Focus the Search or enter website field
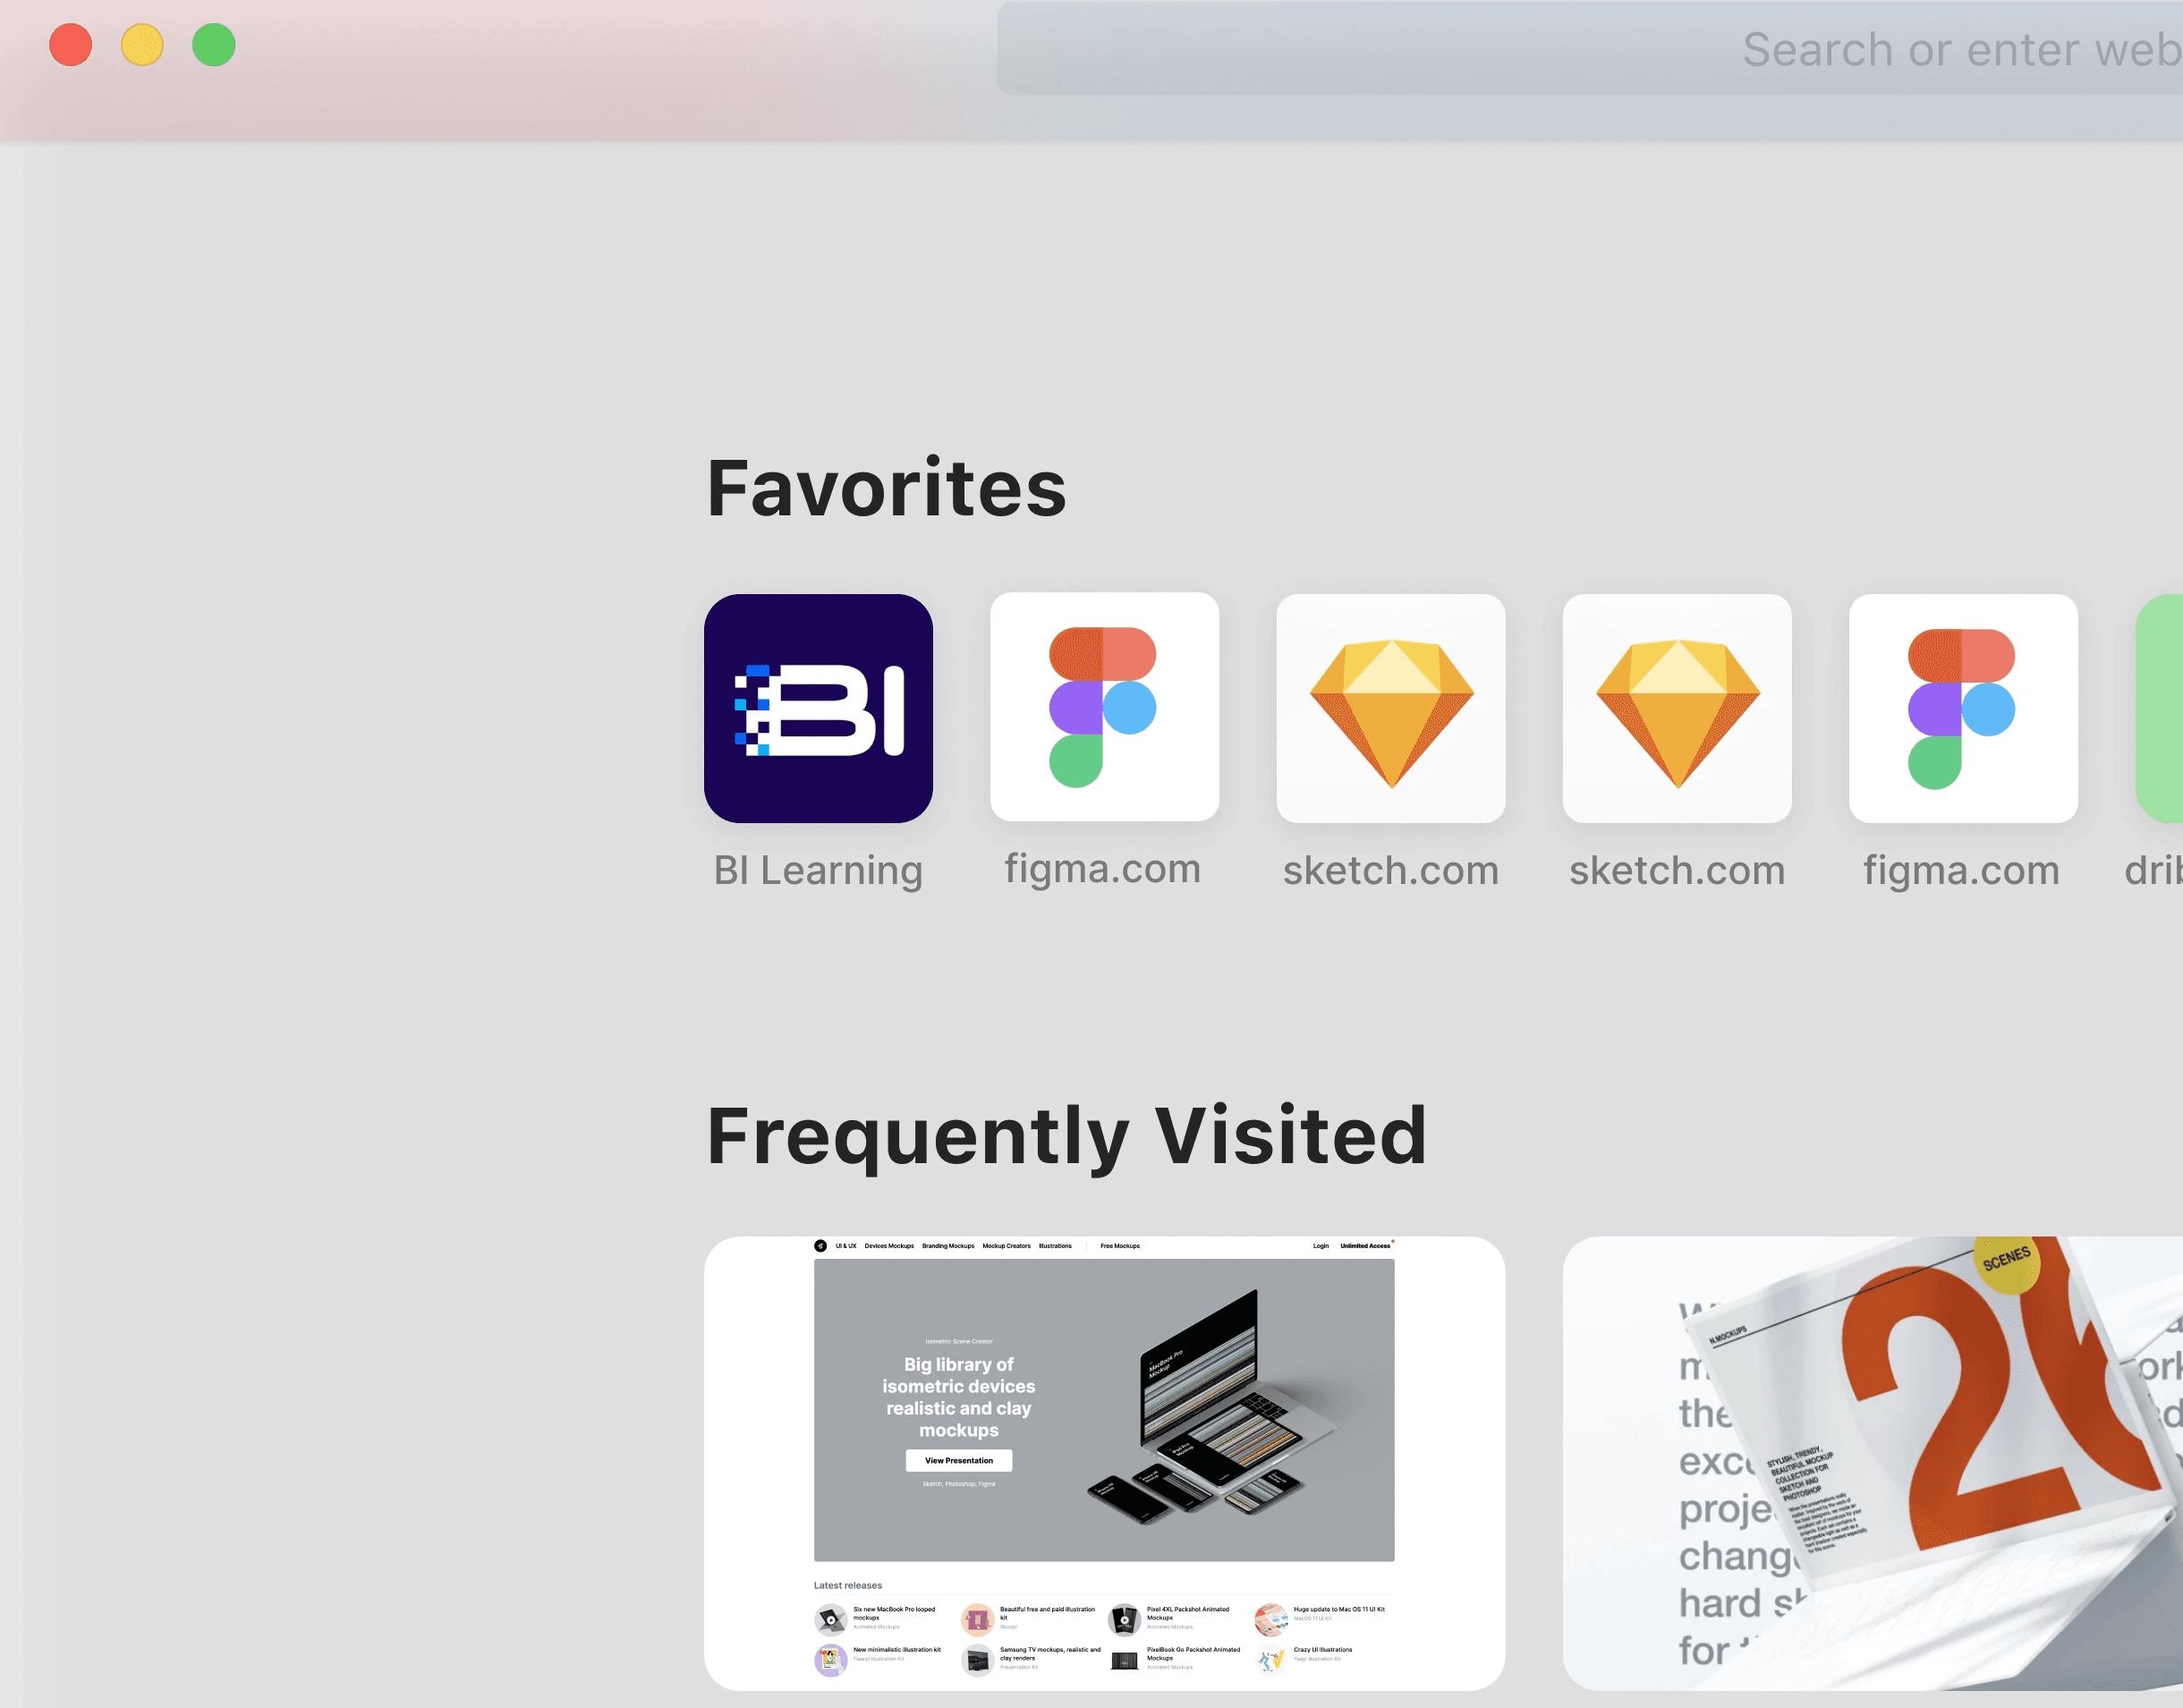Image resolution: width=2183 pixels, height=1708 pixels. coord(1590,49)
